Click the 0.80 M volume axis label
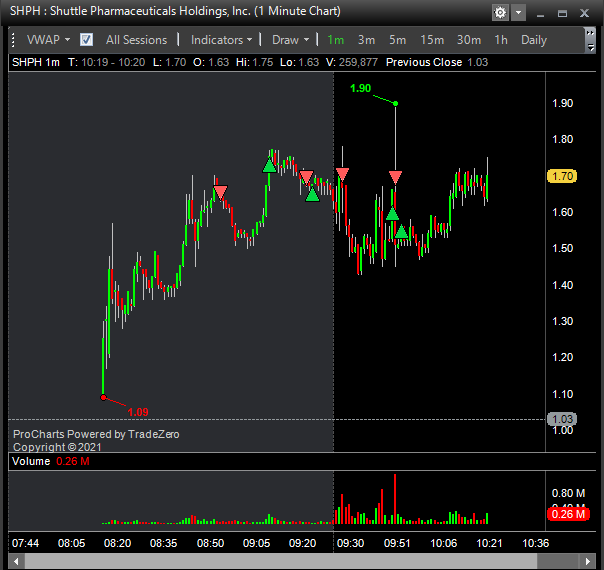Screen dimensions: 604x570 (x=568, y=493)
